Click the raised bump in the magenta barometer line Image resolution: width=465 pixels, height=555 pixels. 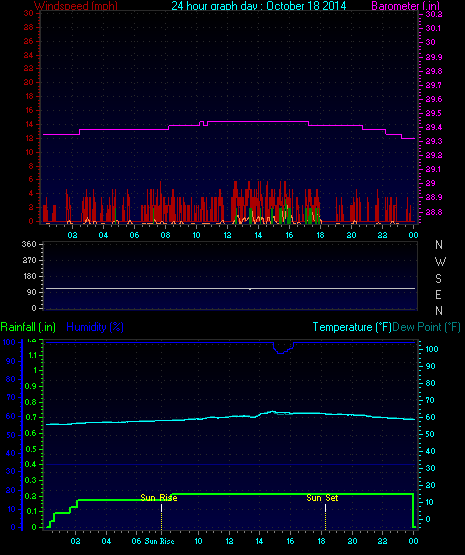[x=203, y=123]
